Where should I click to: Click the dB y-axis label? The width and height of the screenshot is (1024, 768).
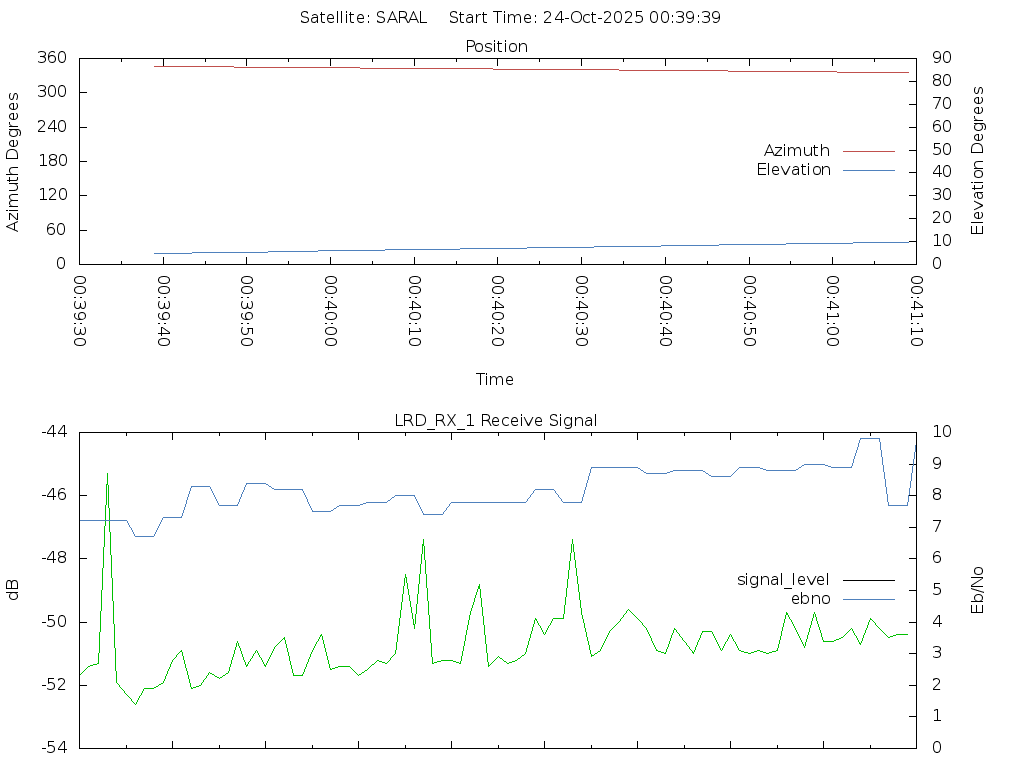point(13,590)
